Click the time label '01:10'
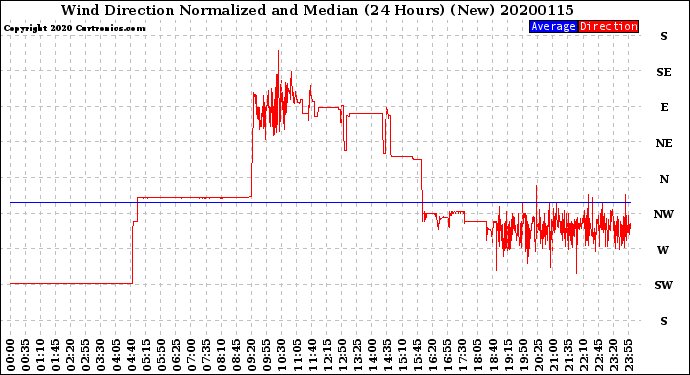Viewport: 690px width, 375px height. tap(40, 355)
